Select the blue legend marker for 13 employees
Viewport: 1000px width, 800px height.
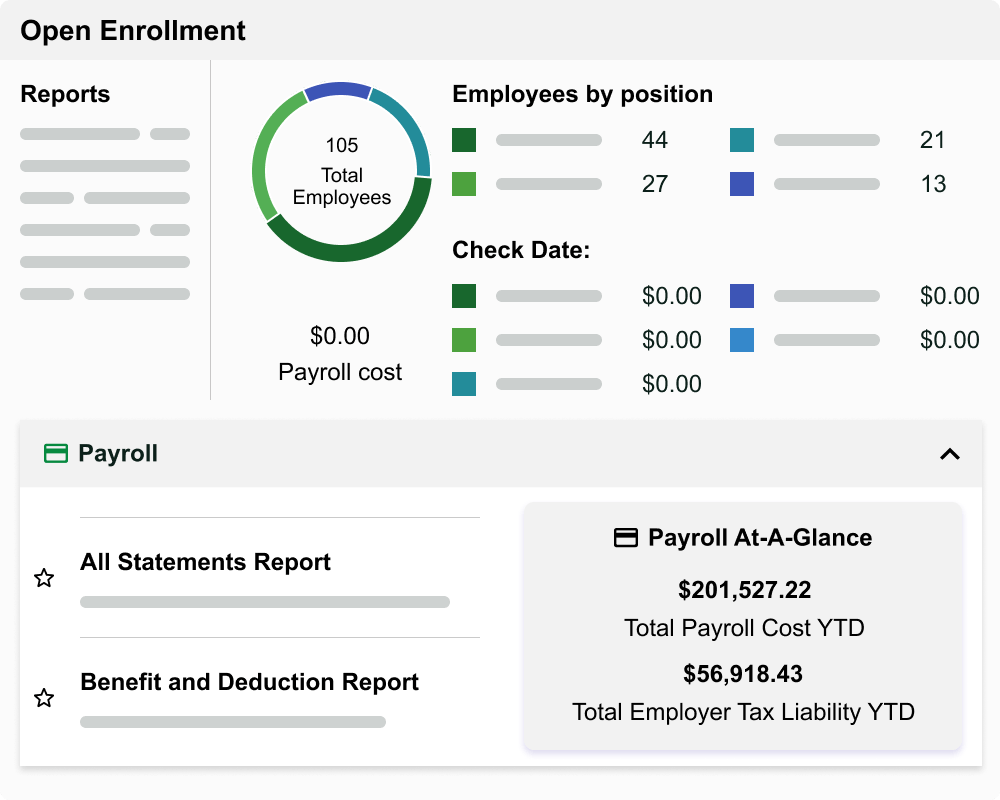[x=741, y=184]
